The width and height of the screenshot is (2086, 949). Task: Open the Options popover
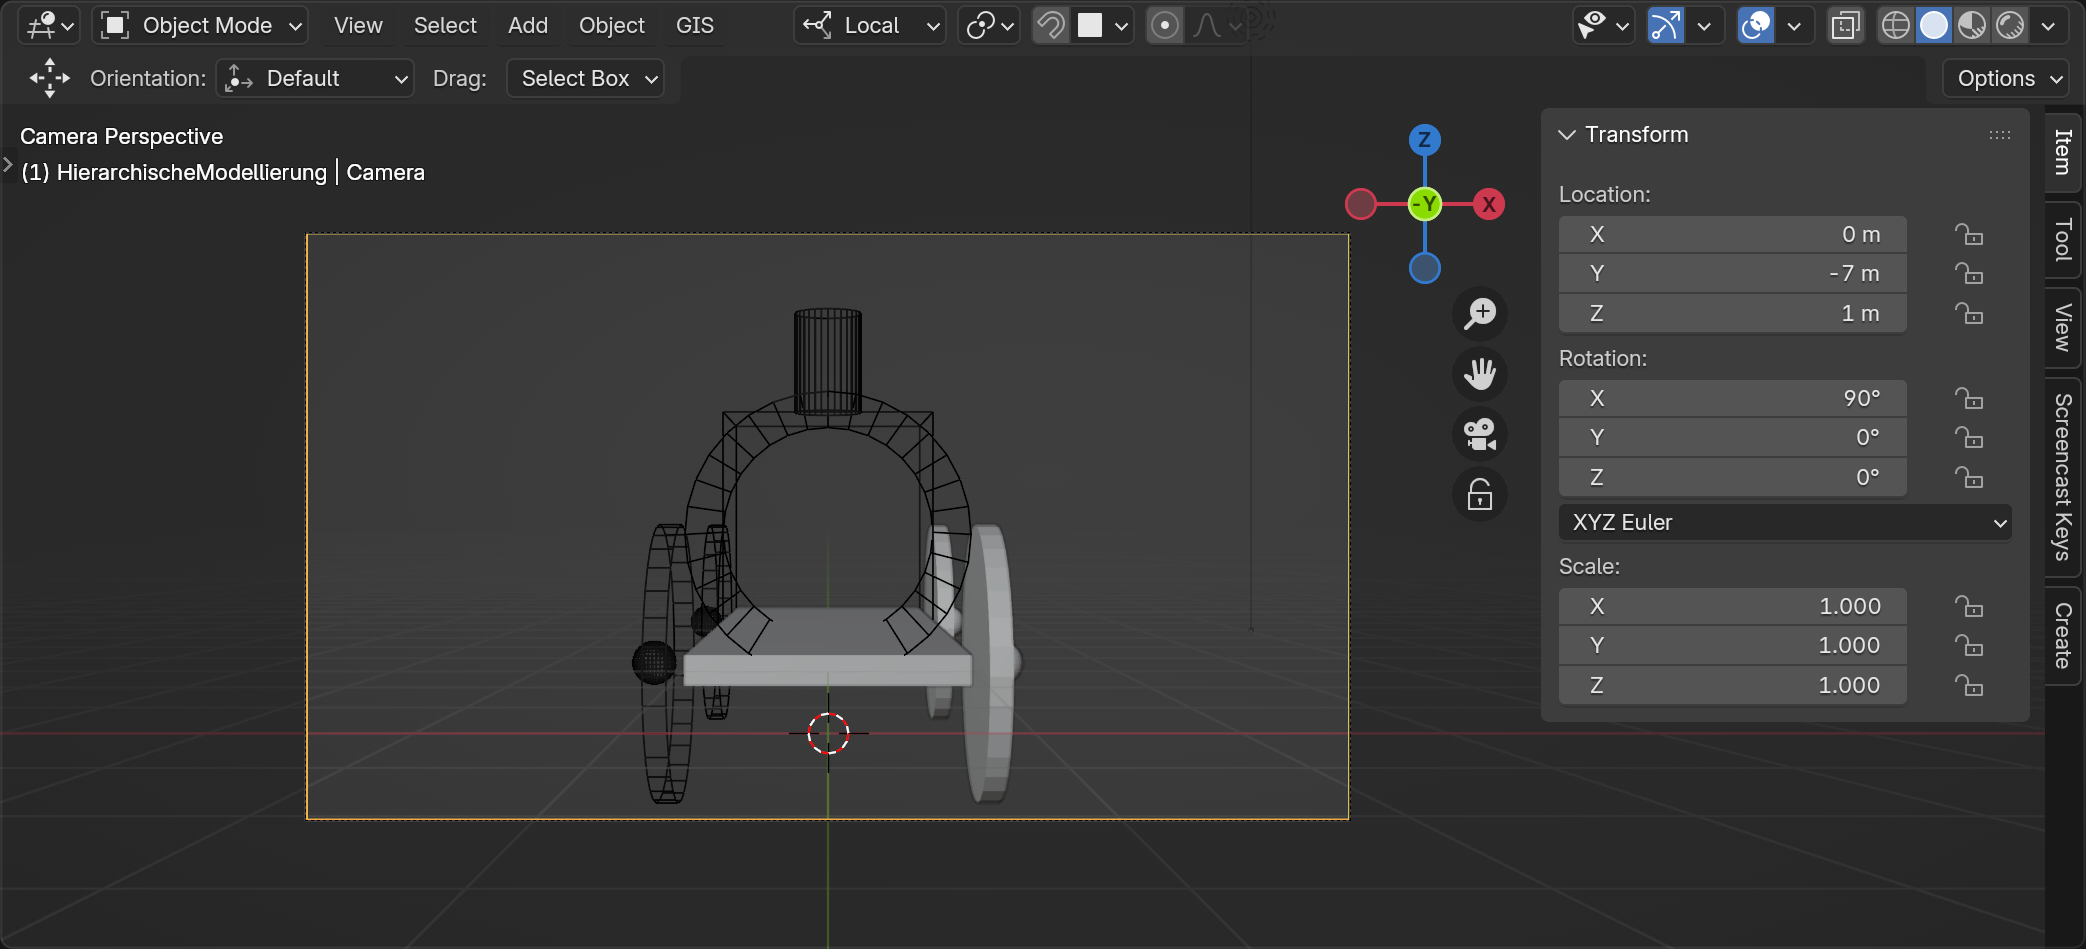click(2009, 78)
